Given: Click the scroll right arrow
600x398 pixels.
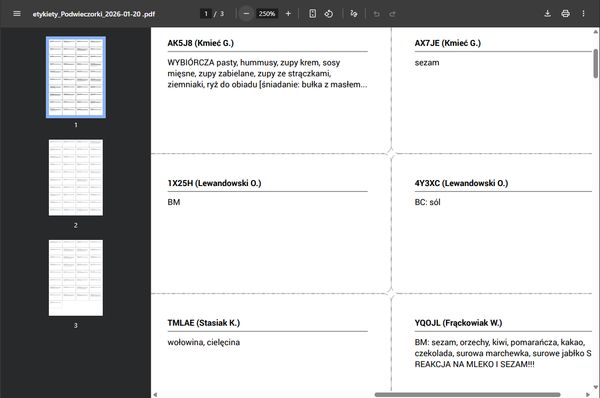Looking at the screenshot, I should pos(588,395).
